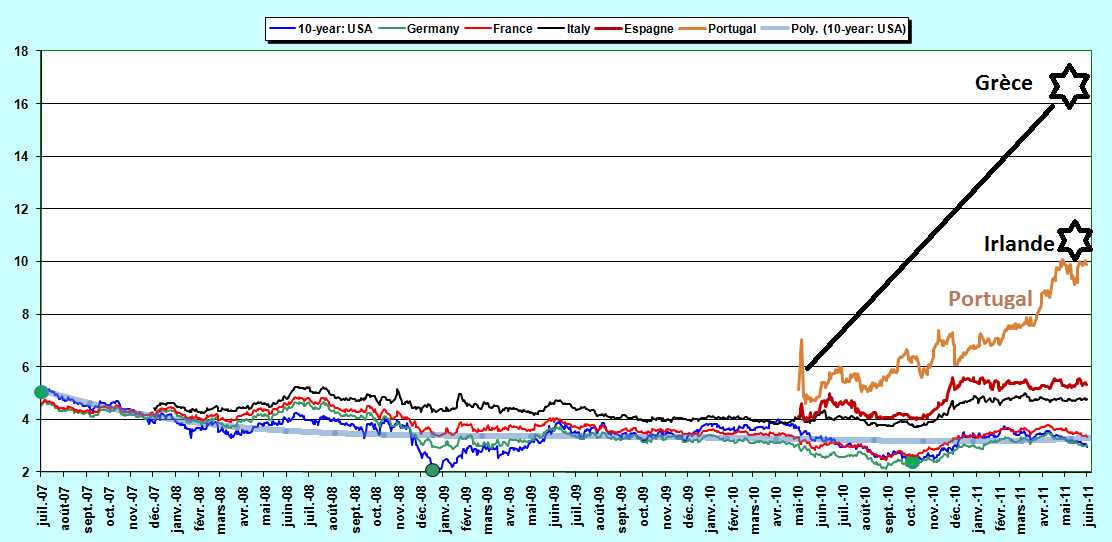Click the juin-11 x-axis label
Image resolution: width=1112 pixels, height=542 pixels.
pos(1089,507)
